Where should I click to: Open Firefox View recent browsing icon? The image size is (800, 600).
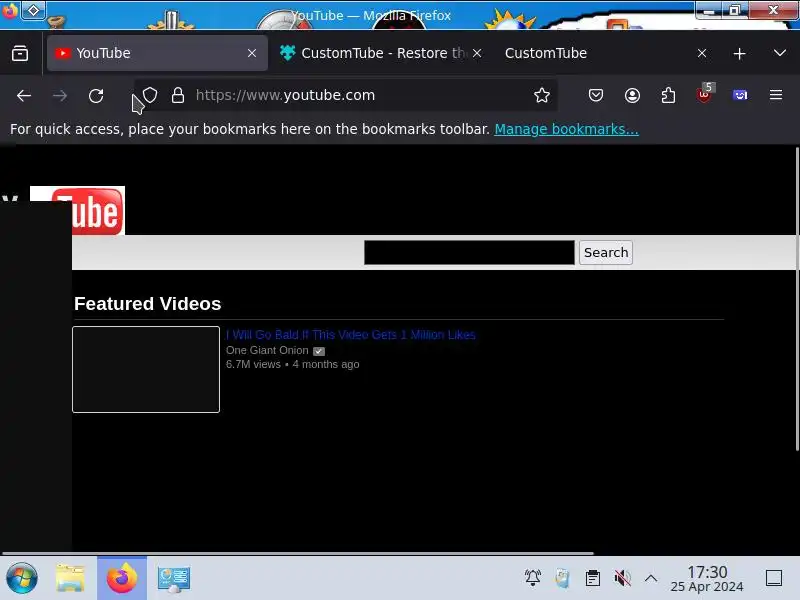click(20, 53)
